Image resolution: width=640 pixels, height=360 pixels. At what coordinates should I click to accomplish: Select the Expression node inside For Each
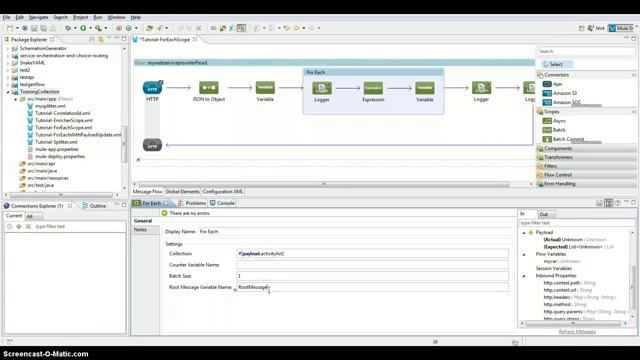click(x=373, y=88)
